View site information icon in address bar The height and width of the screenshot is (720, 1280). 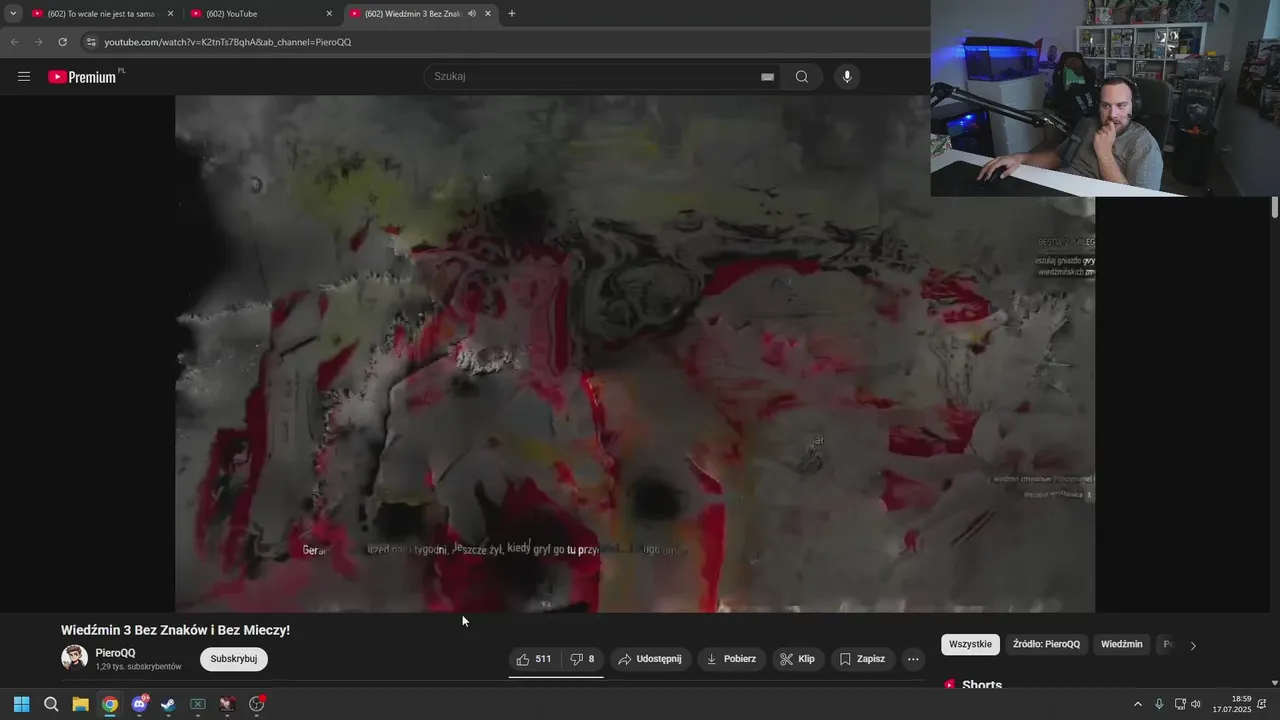[90, 42]
